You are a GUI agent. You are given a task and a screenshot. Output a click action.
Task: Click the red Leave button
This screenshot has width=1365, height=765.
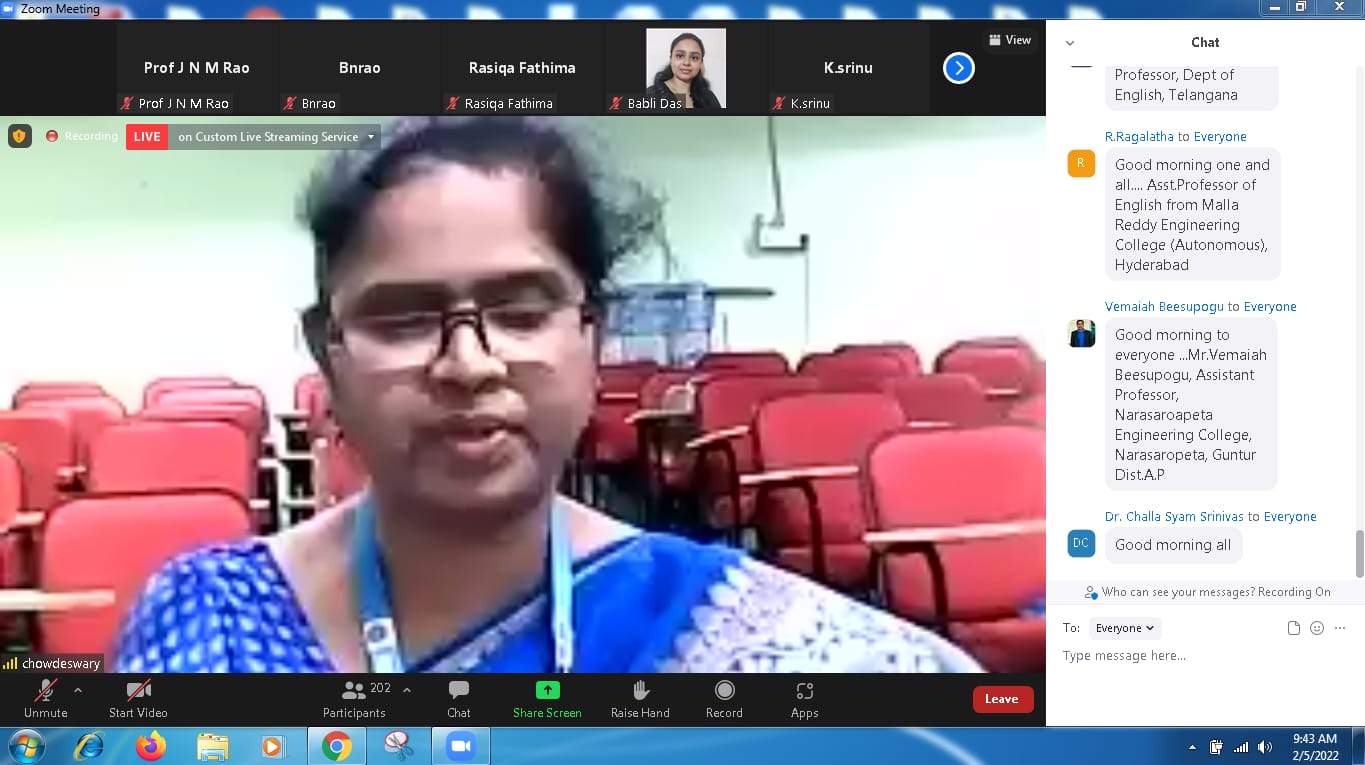(1002, 699)
